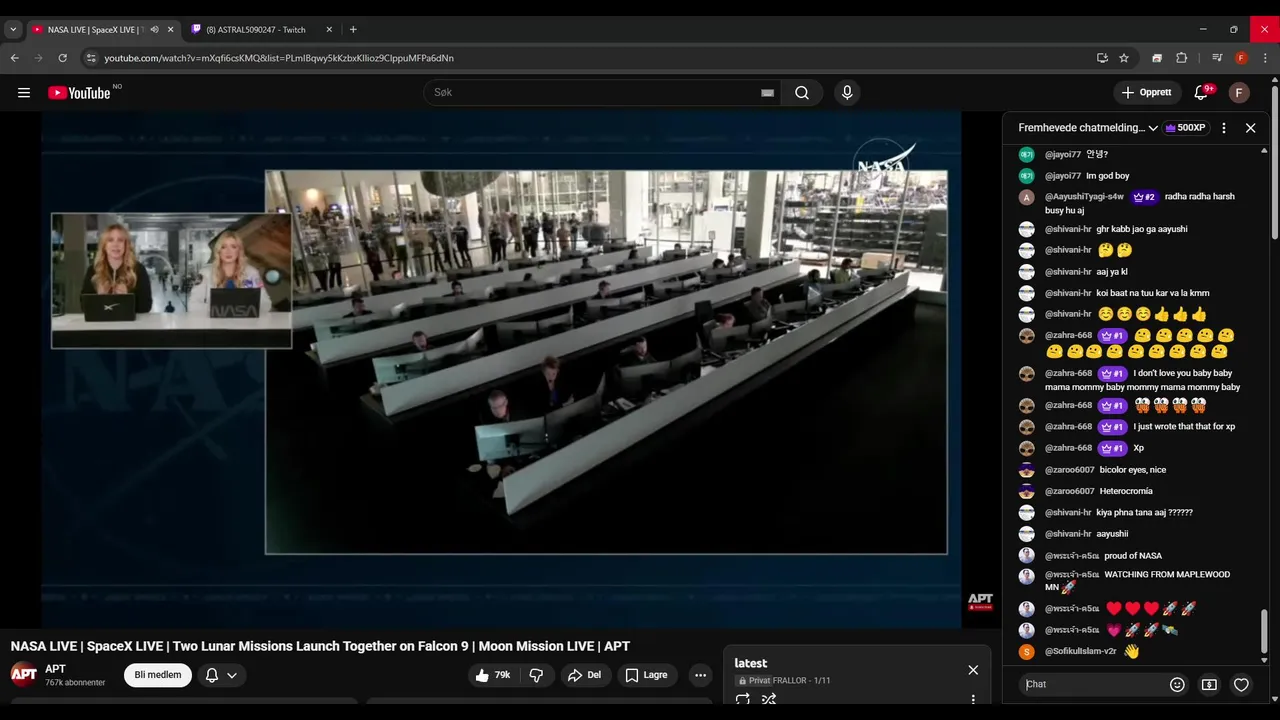This screenshot has height=720, width=1280.
Task: Open the chat emoji picker
Action: pyautogui.click(x=1177, y=685)
